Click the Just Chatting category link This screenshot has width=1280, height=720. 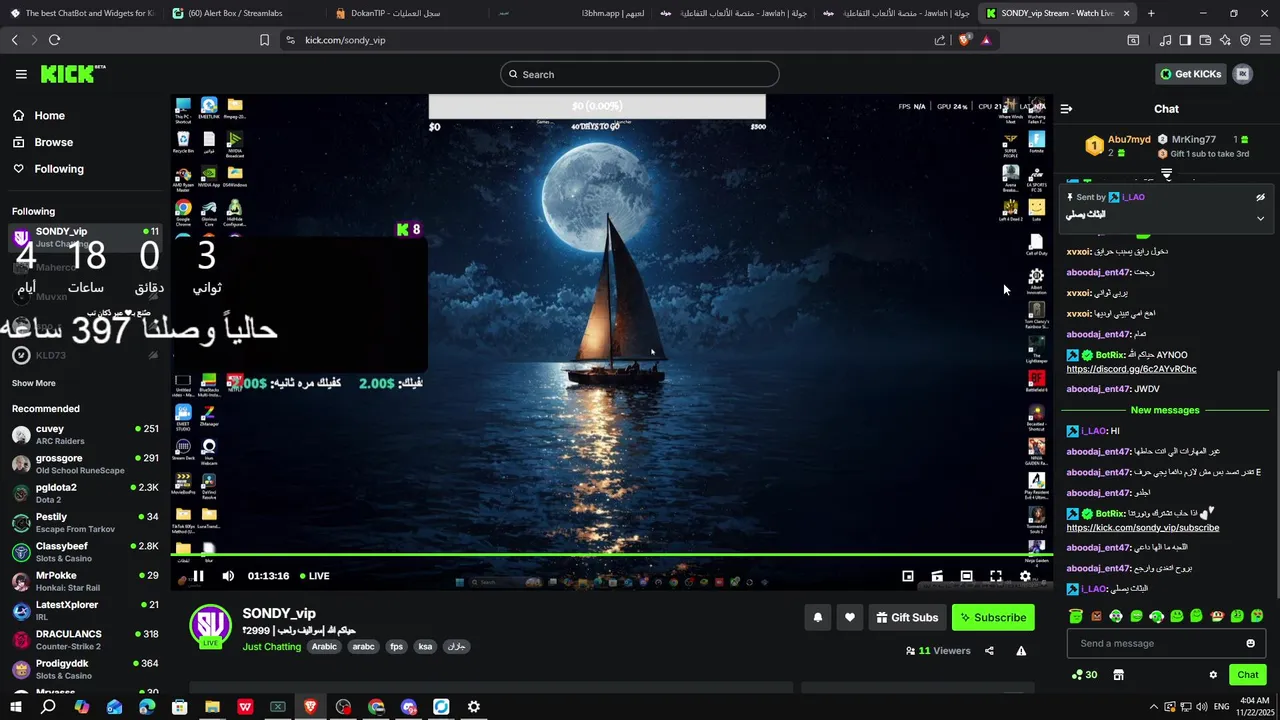[x=271, y=647]
